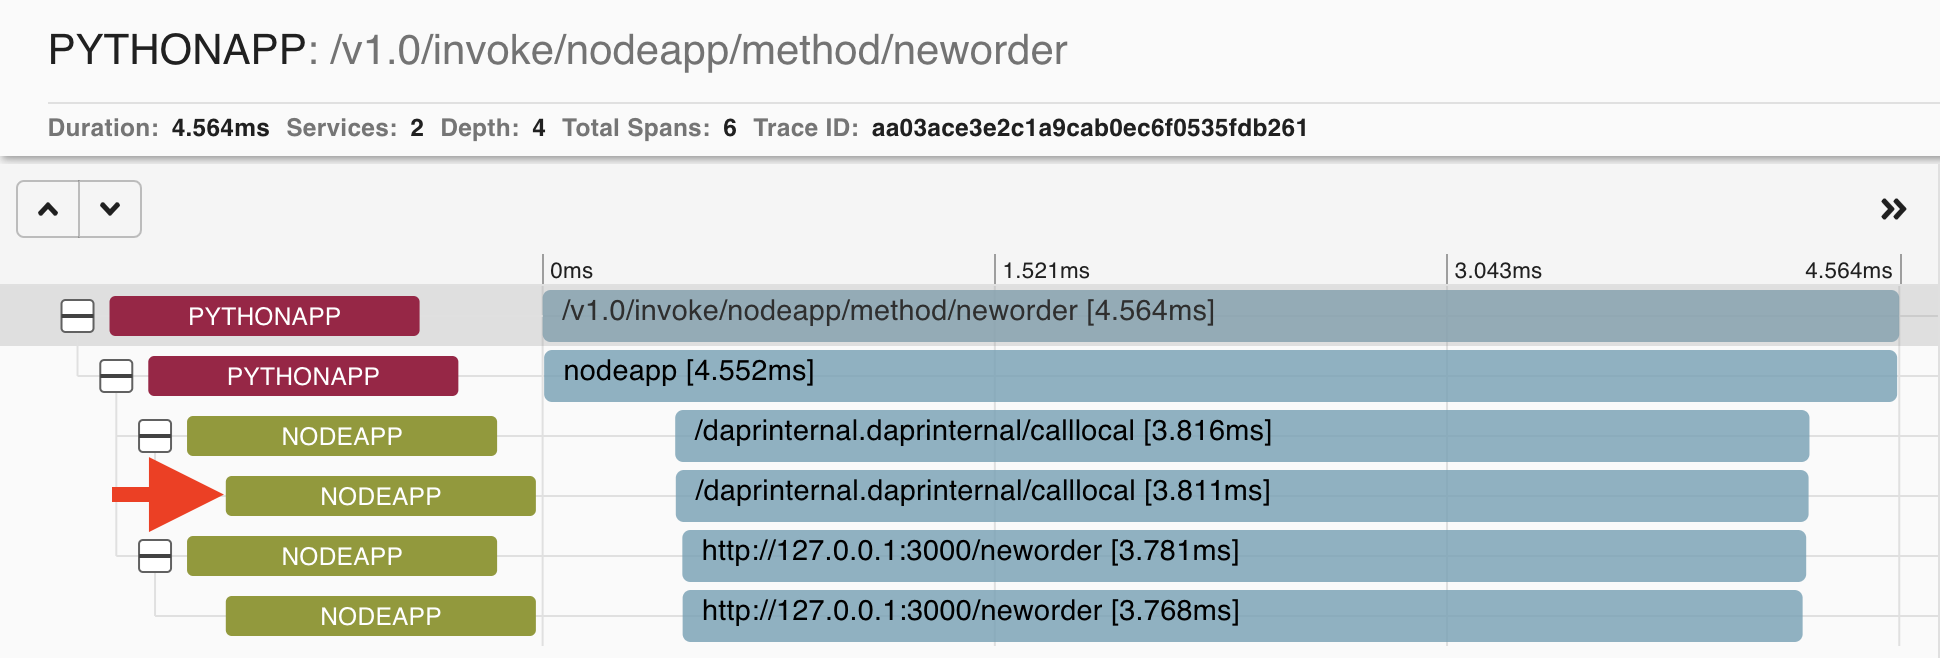Click the down arrow navigation icon
This screenshot has height=658, width=1940.
tap(109, 208)
